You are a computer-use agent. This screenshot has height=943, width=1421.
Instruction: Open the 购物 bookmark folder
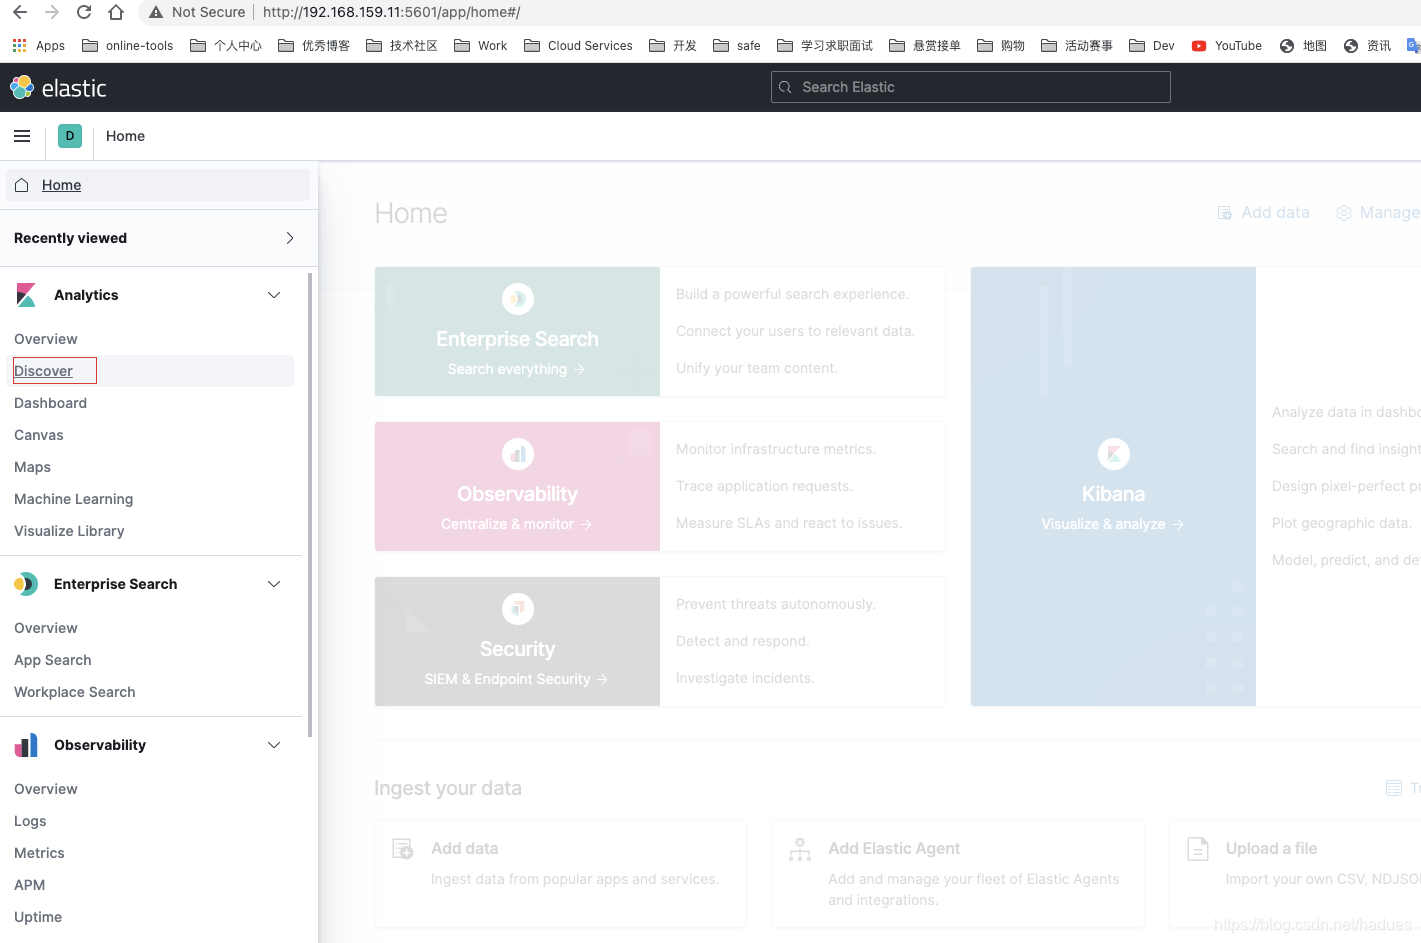click(1001, 46)
